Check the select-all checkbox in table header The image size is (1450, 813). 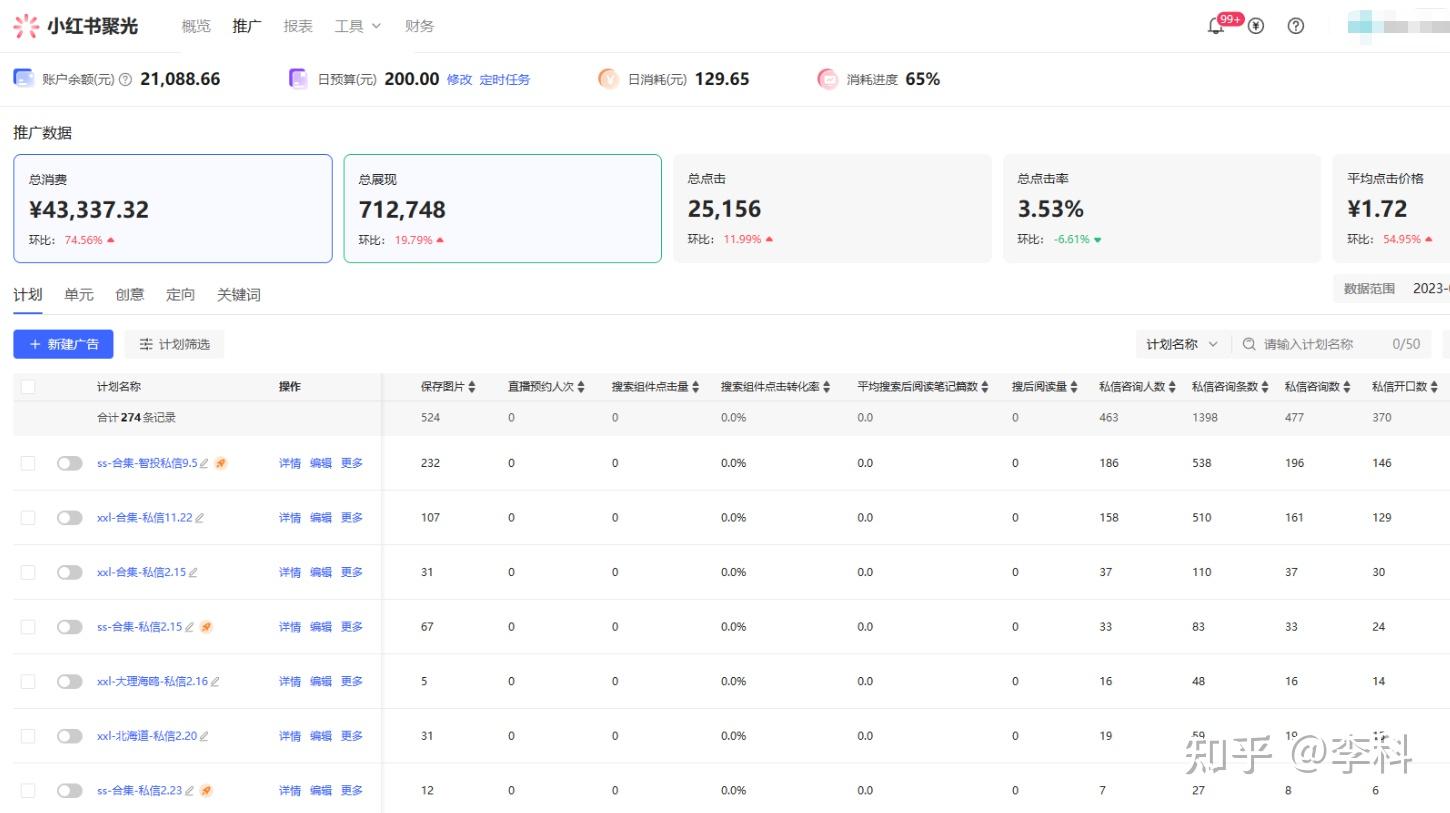tap(28, 387)
